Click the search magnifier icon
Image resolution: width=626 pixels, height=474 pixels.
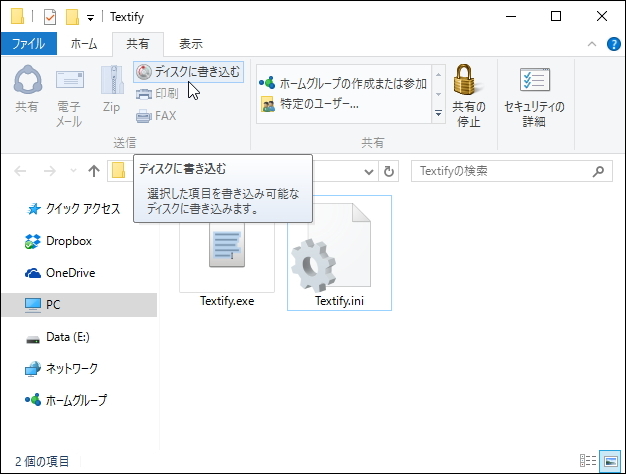(x=598, y=171)
